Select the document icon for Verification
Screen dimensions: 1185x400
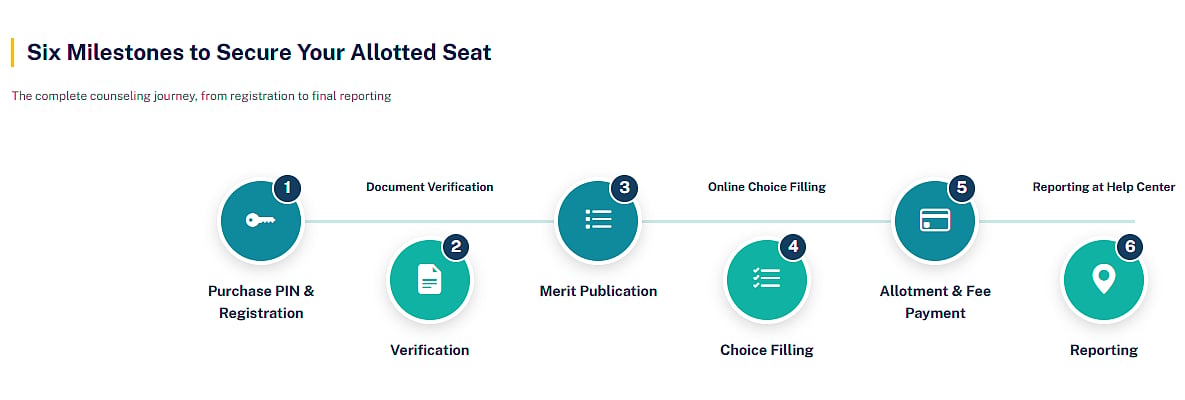point(430,280)
